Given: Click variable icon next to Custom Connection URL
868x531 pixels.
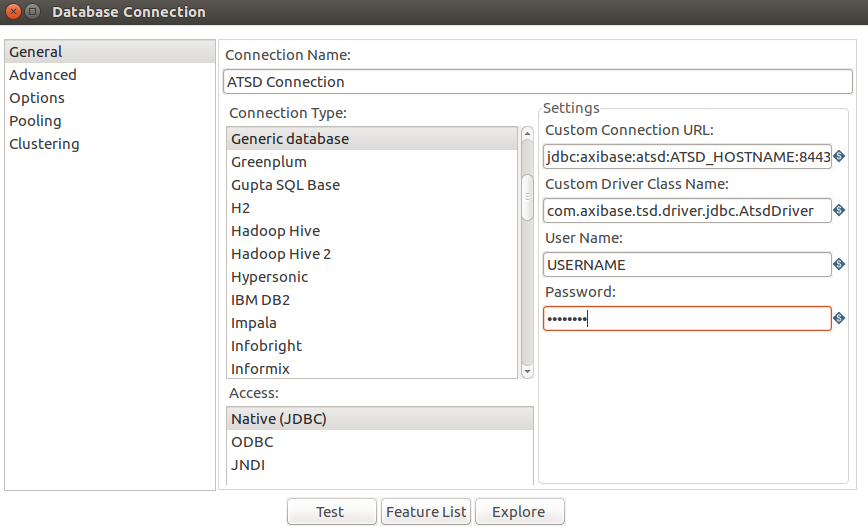Looking at the screenshot, I should [x=839, y=157].
